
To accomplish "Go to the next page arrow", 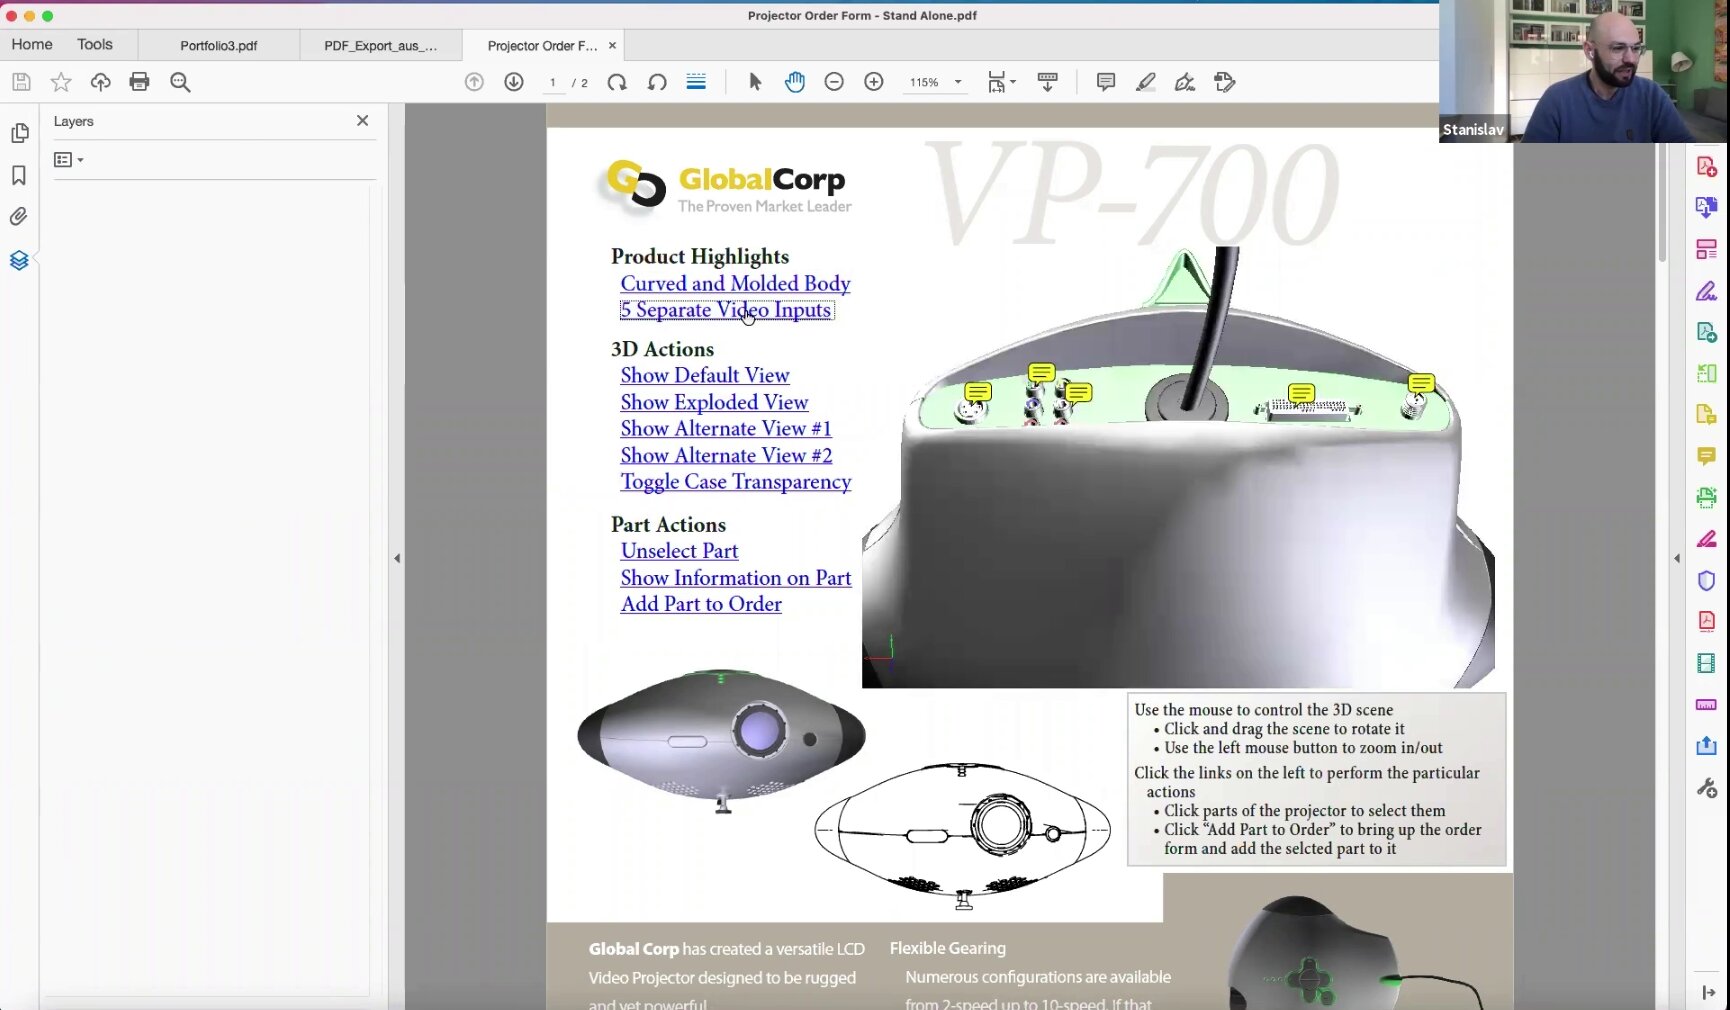I will pos(514,82).
